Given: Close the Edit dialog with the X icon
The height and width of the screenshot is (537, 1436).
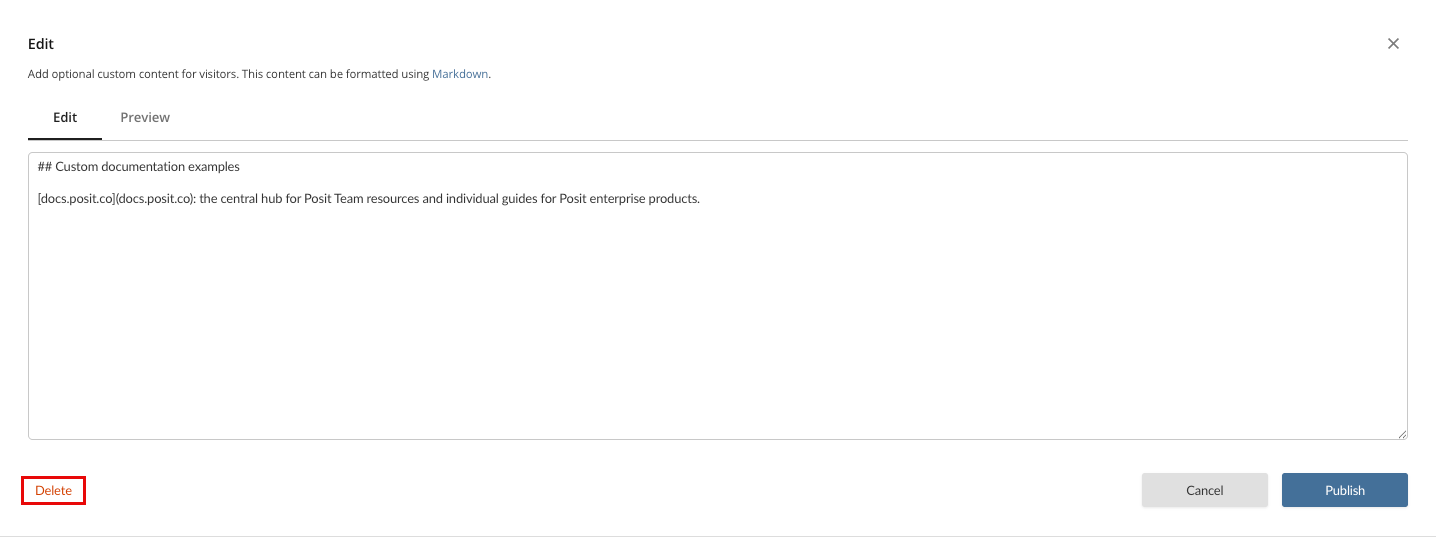Looking at the screenshot, I should pyautogui.click(x=1393, y=44).
